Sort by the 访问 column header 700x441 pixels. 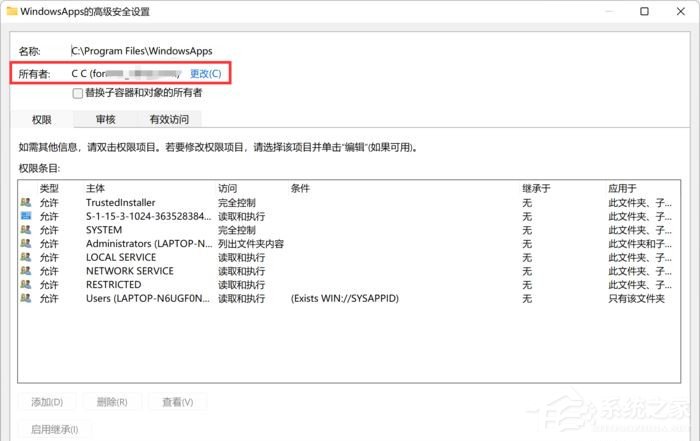[x=228, y=188]
